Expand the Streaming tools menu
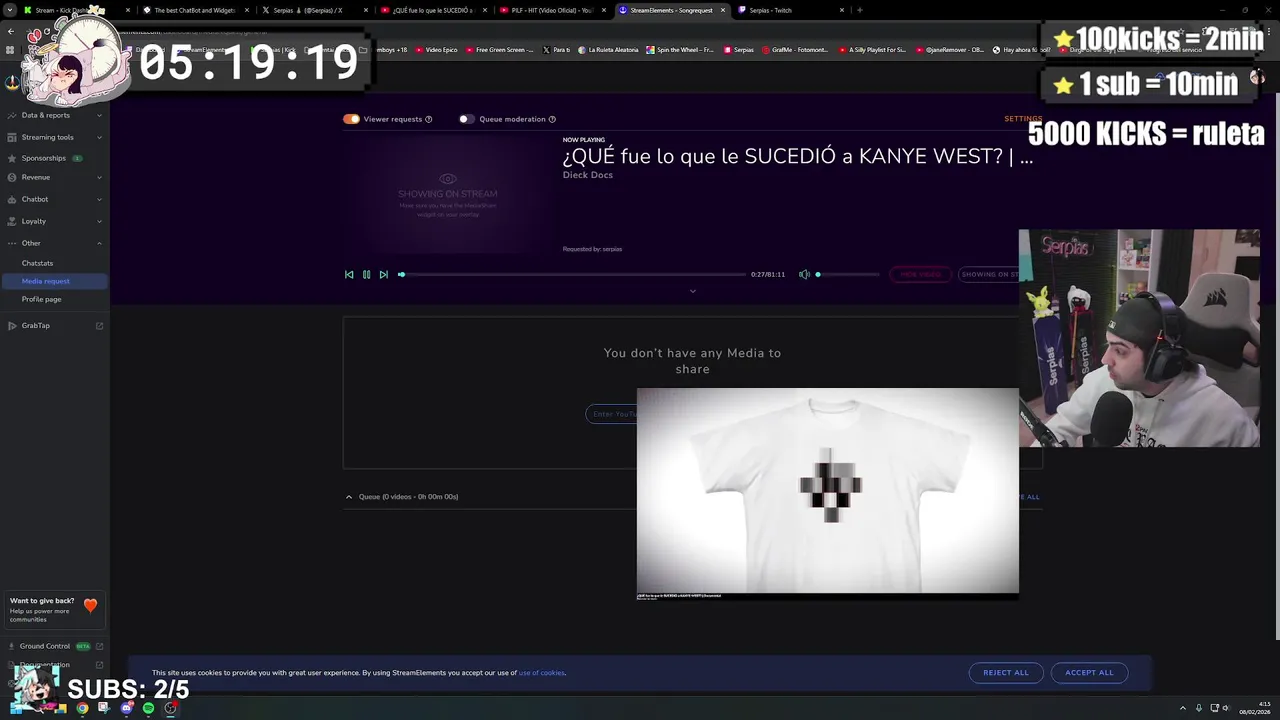 tap(99, 137)
